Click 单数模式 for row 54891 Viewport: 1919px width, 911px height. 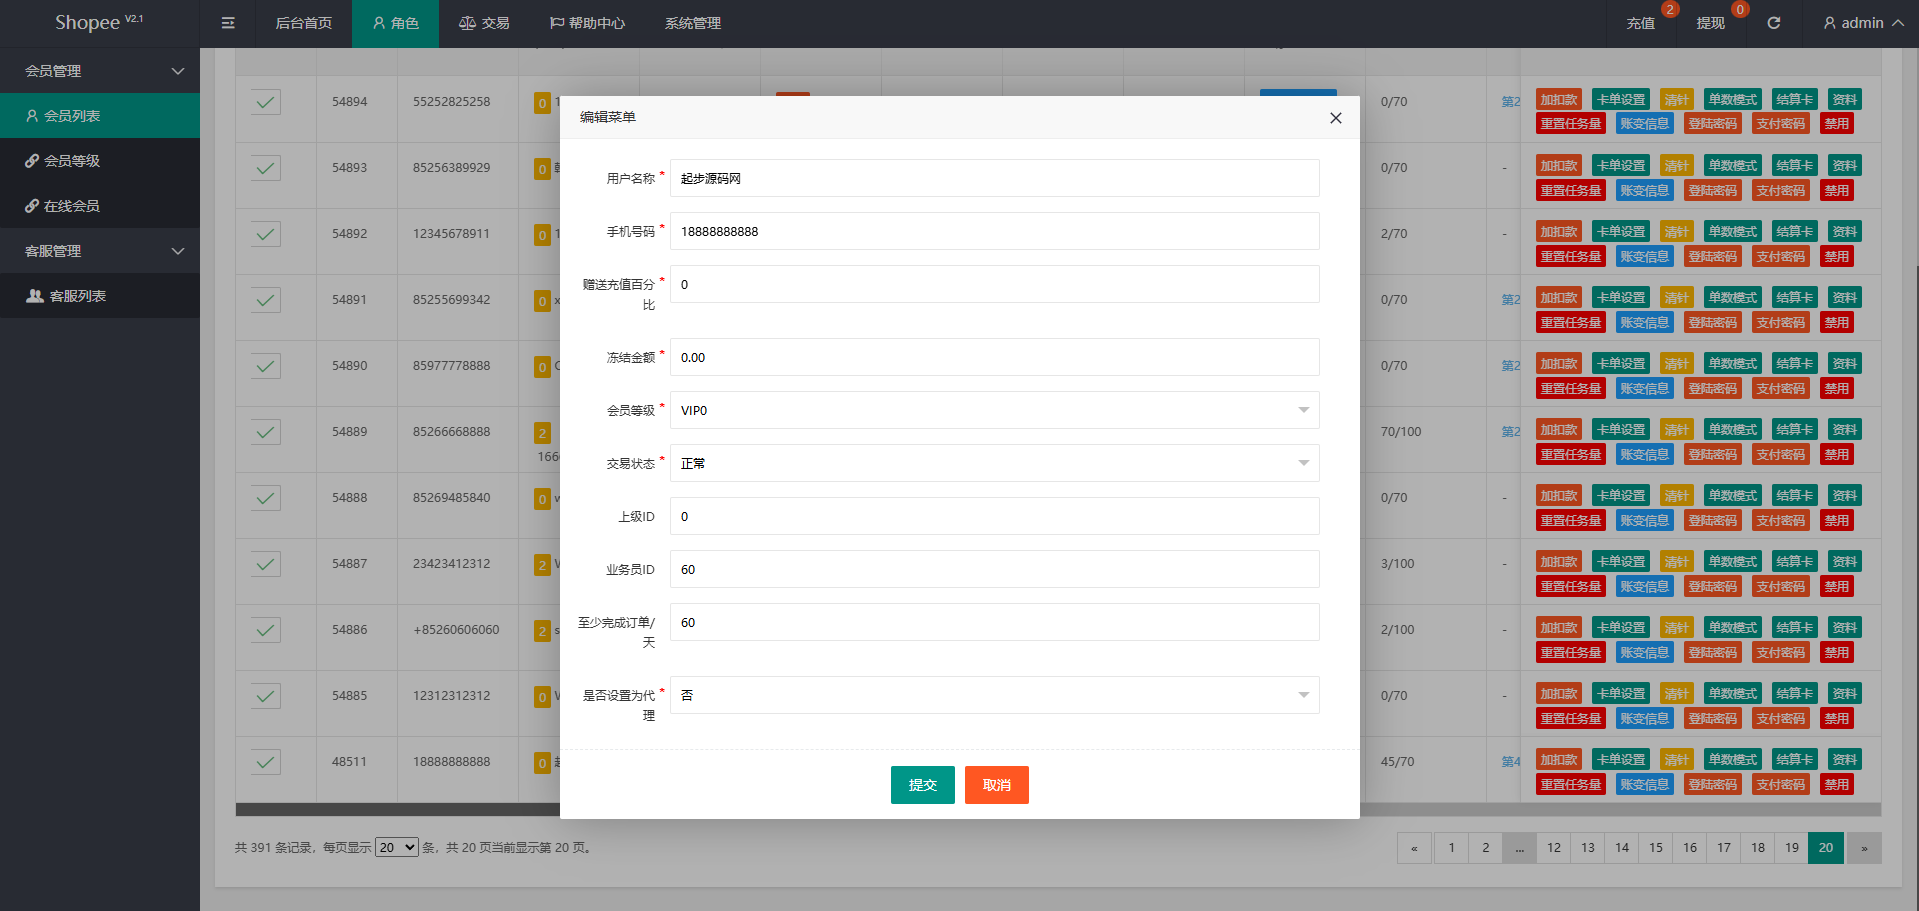[x=1732, y=297]
